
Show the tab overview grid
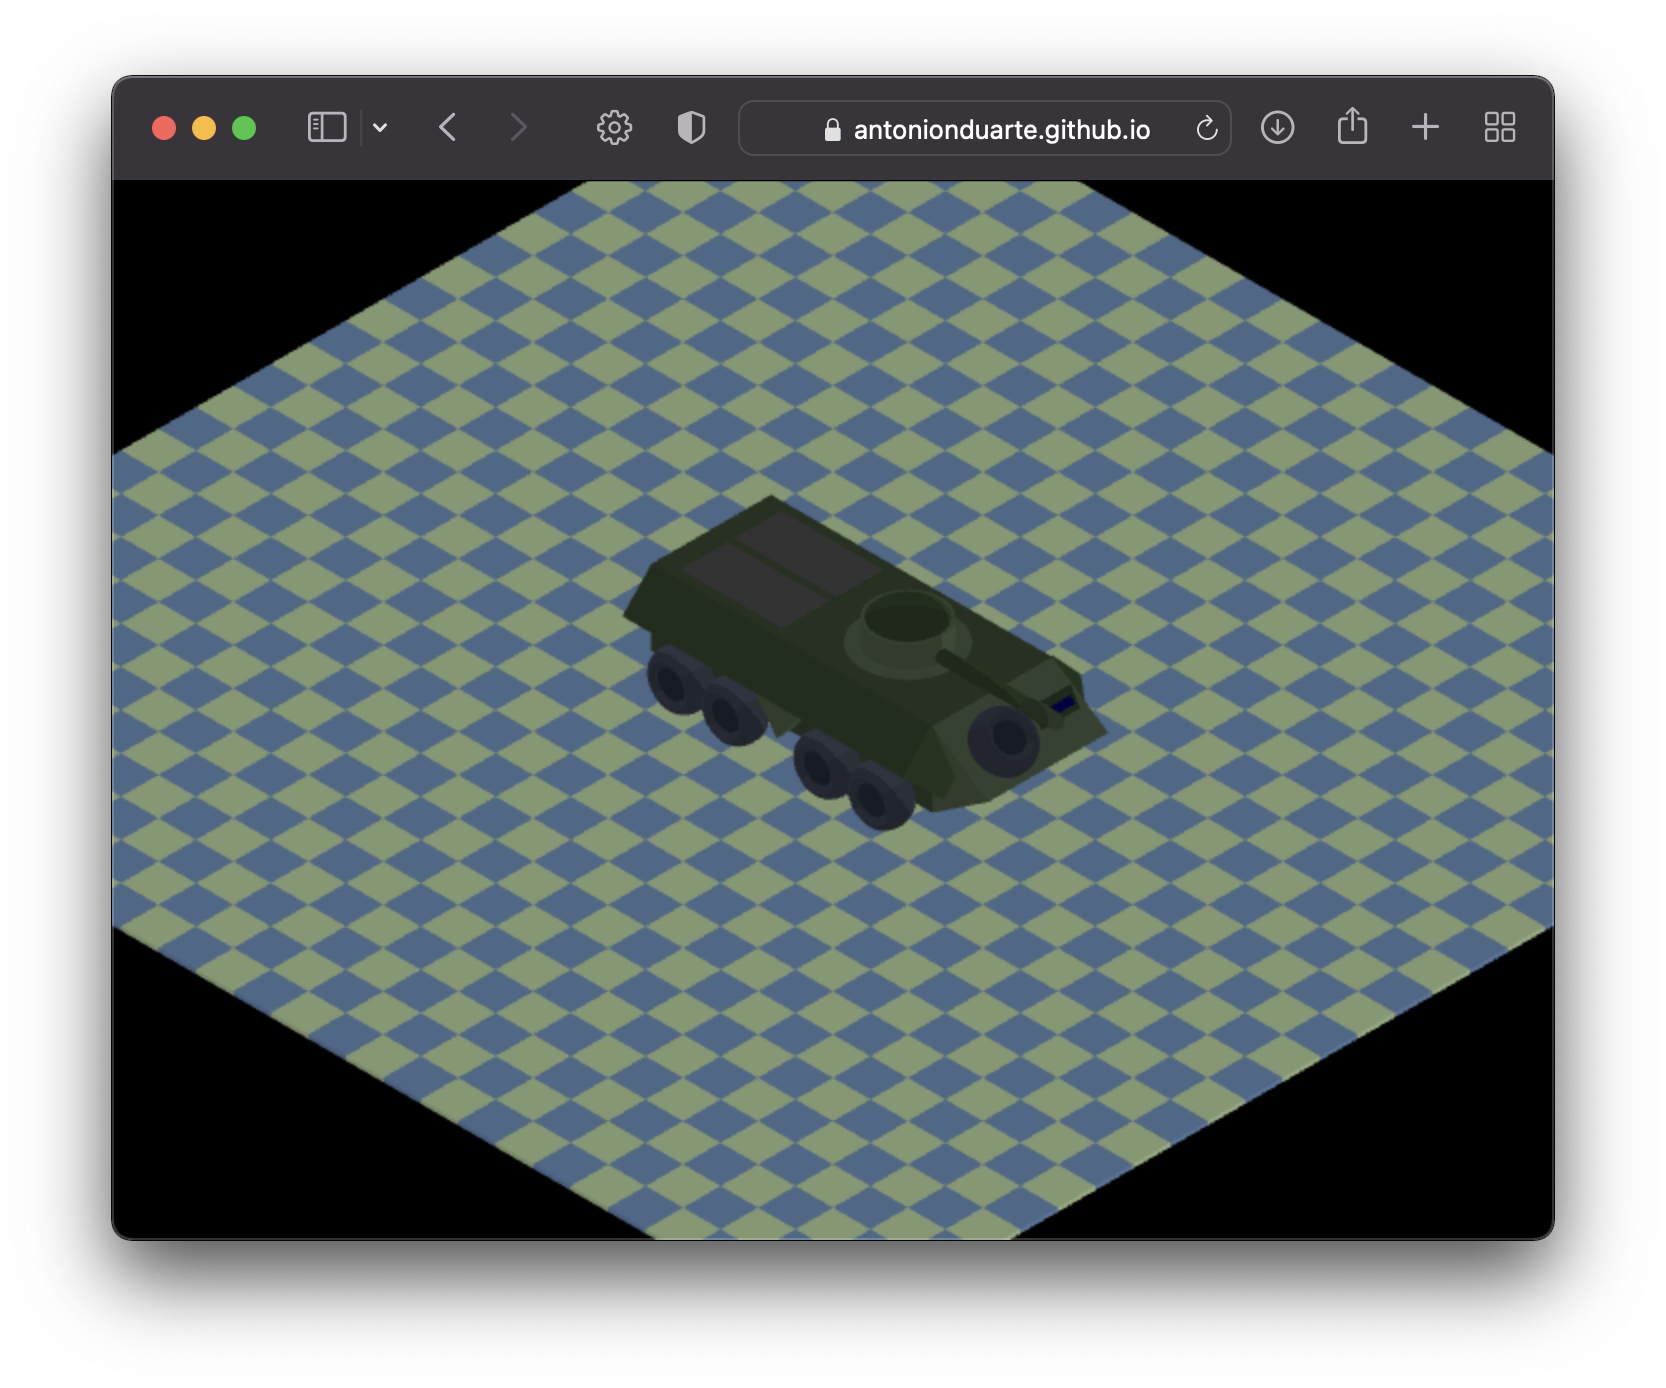point(1499,127)
